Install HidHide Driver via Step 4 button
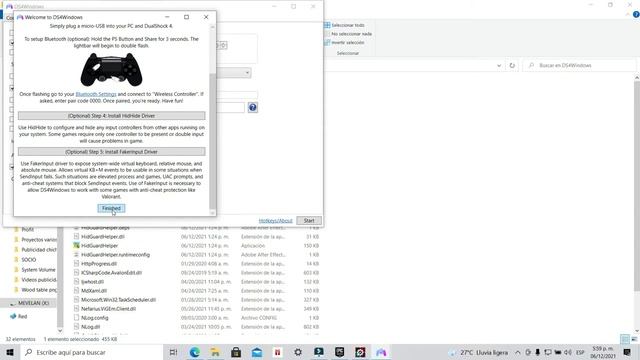The width and height of the screenshot is (640, 360). tap(111, 116)
